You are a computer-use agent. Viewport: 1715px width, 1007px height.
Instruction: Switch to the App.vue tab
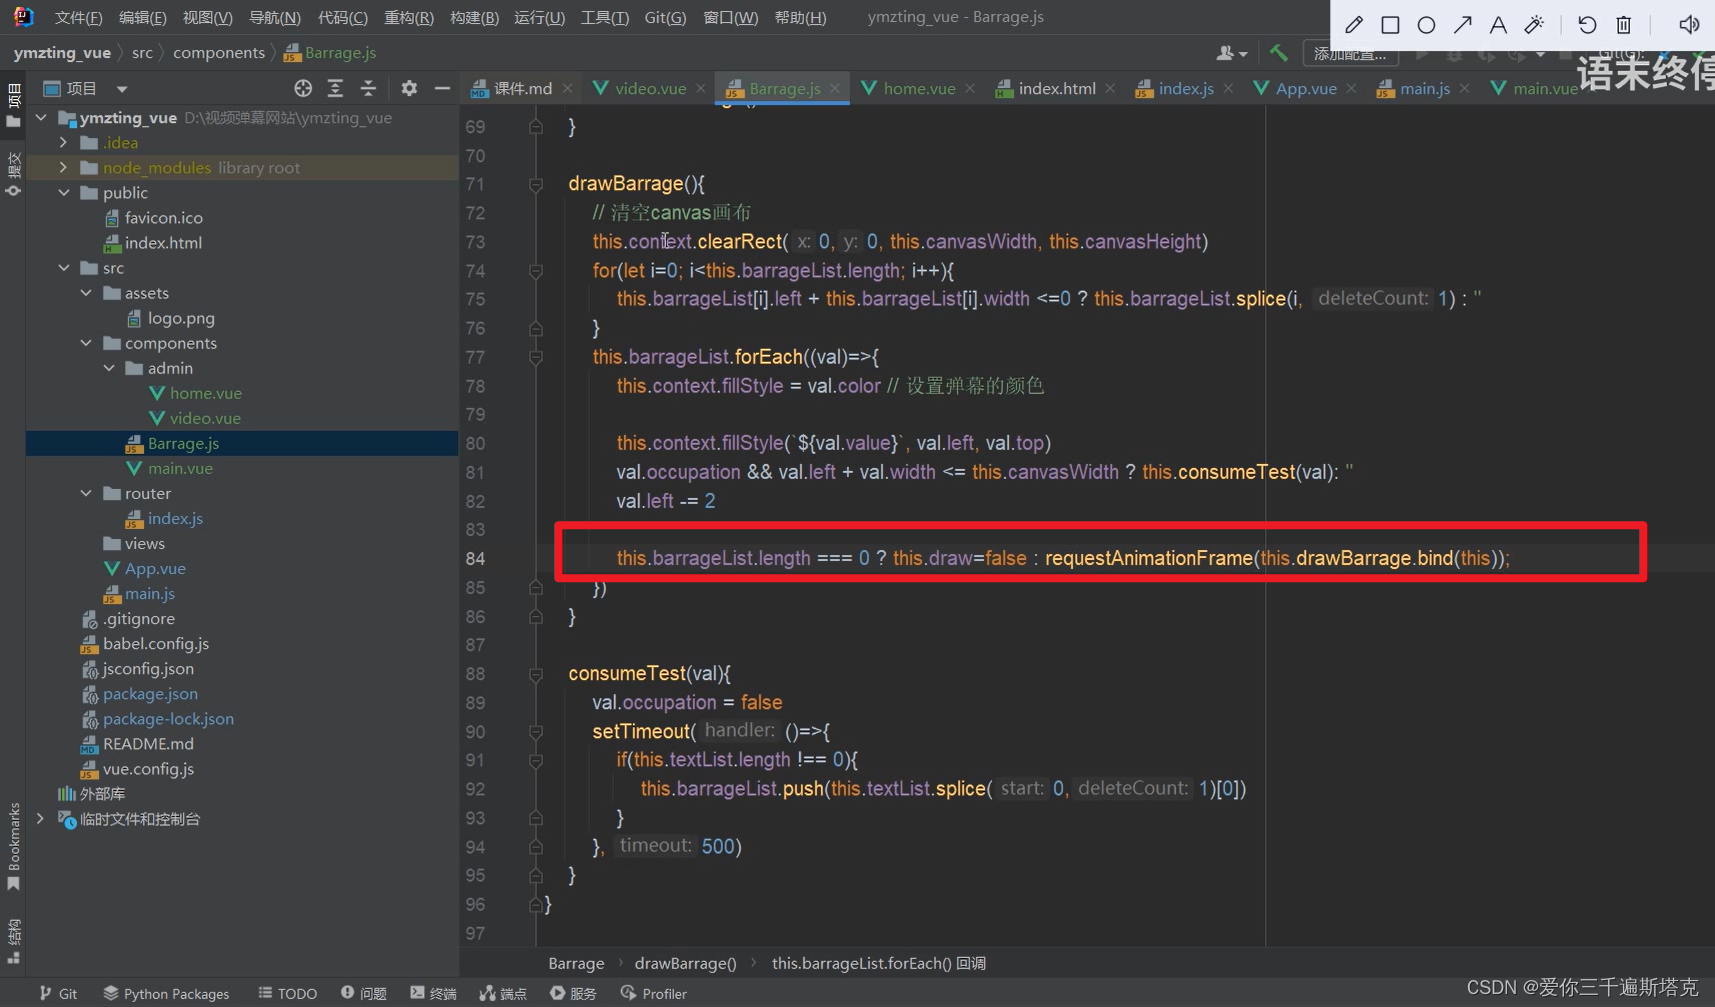[1305, 88]
